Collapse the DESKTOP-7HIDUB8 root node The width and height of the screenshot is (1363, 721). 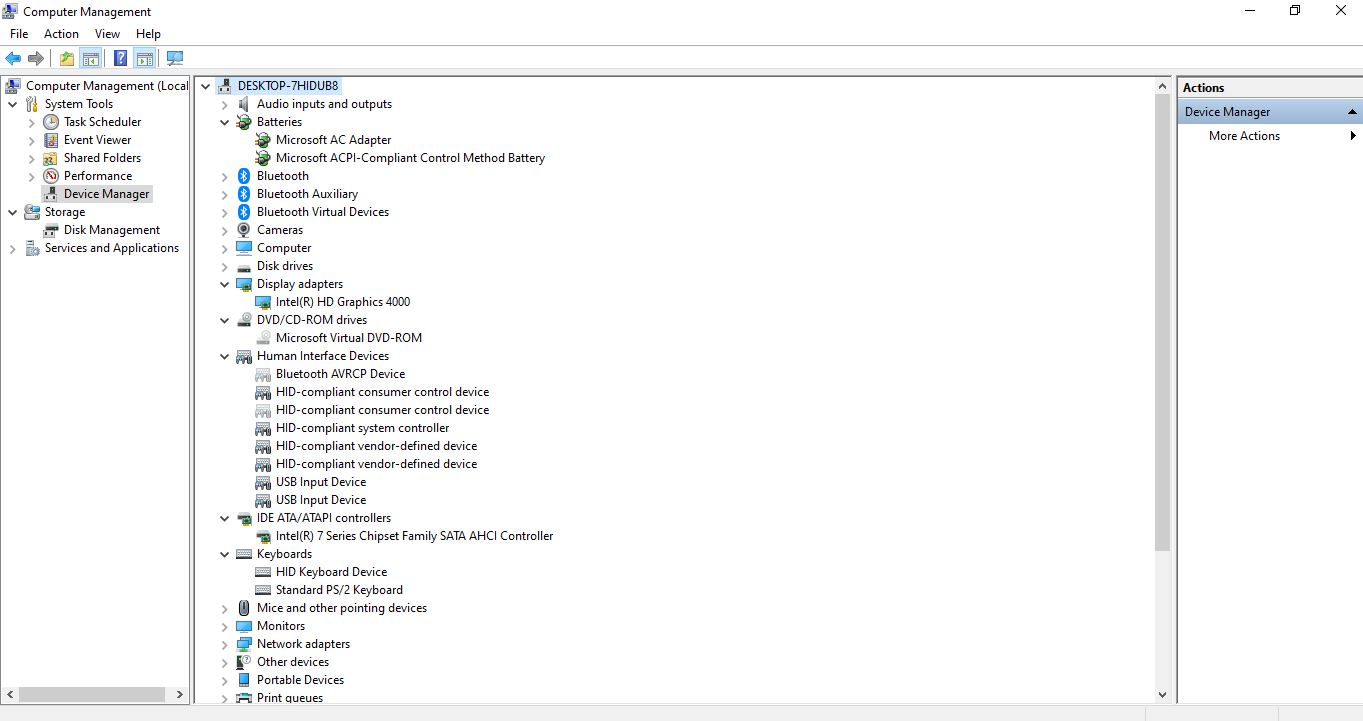coord(206,86)
